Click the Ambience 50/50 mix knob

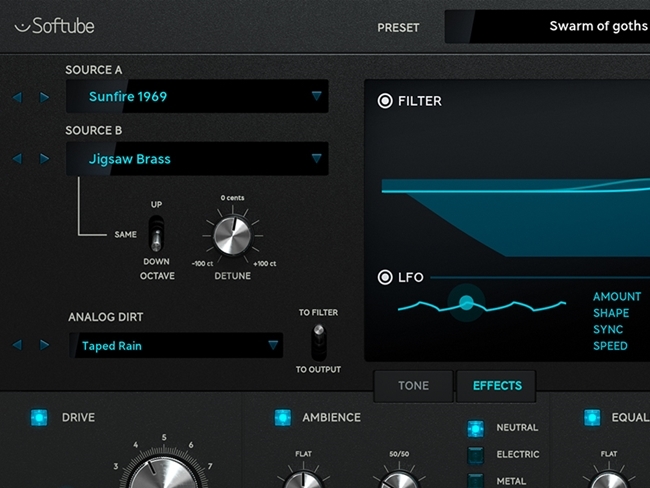tap(399, 480)
